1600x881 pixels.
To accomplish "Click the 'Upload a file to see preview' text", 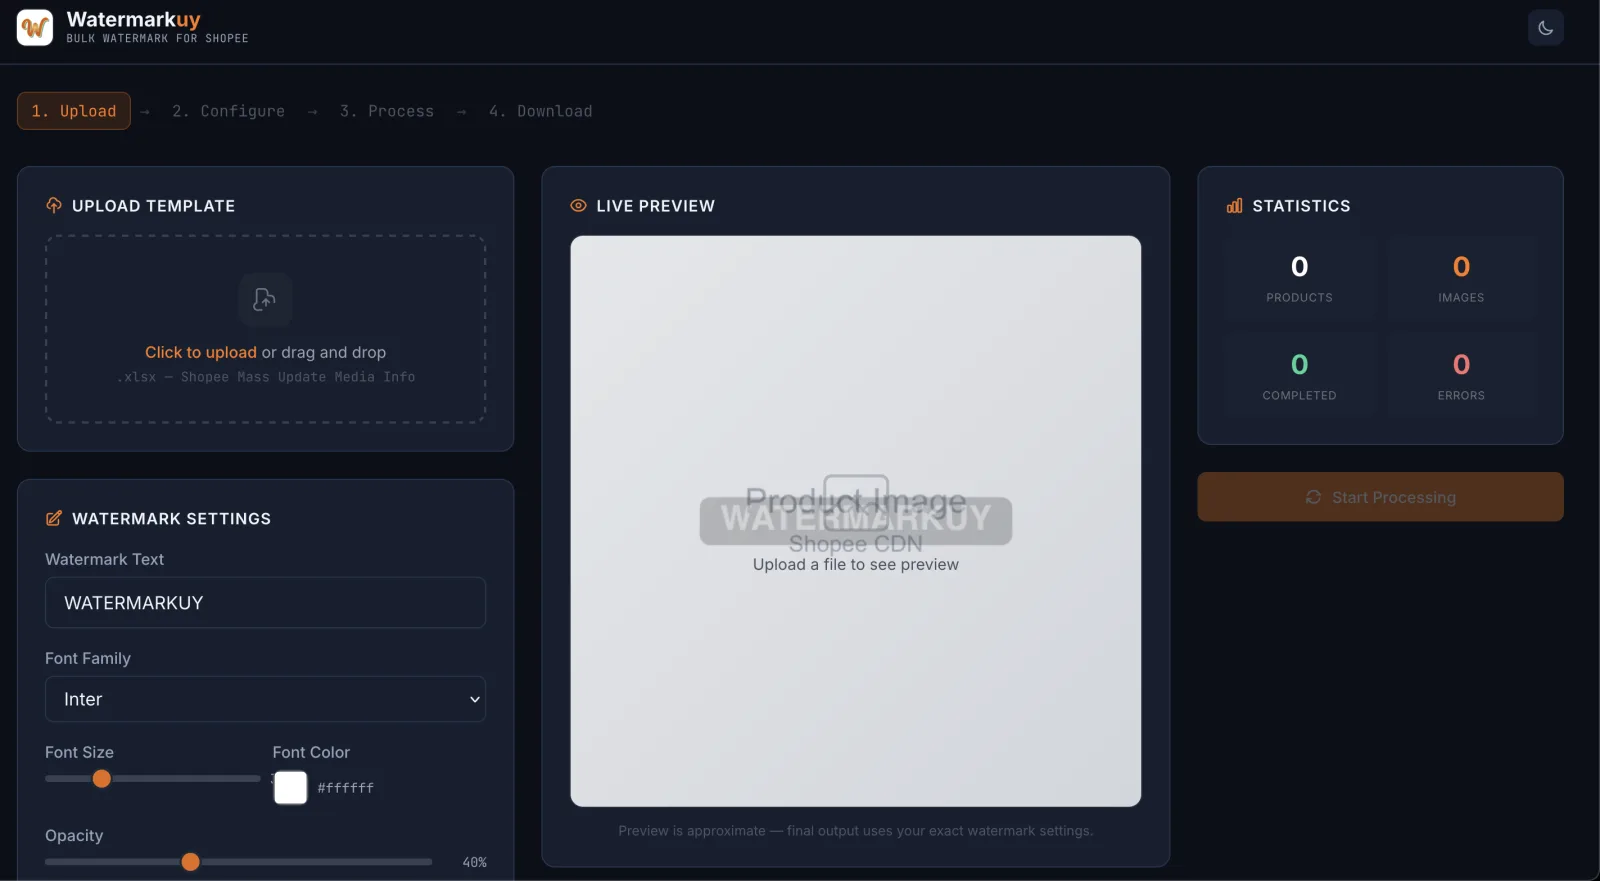I will pyautogui.click(x=856, y=565).
